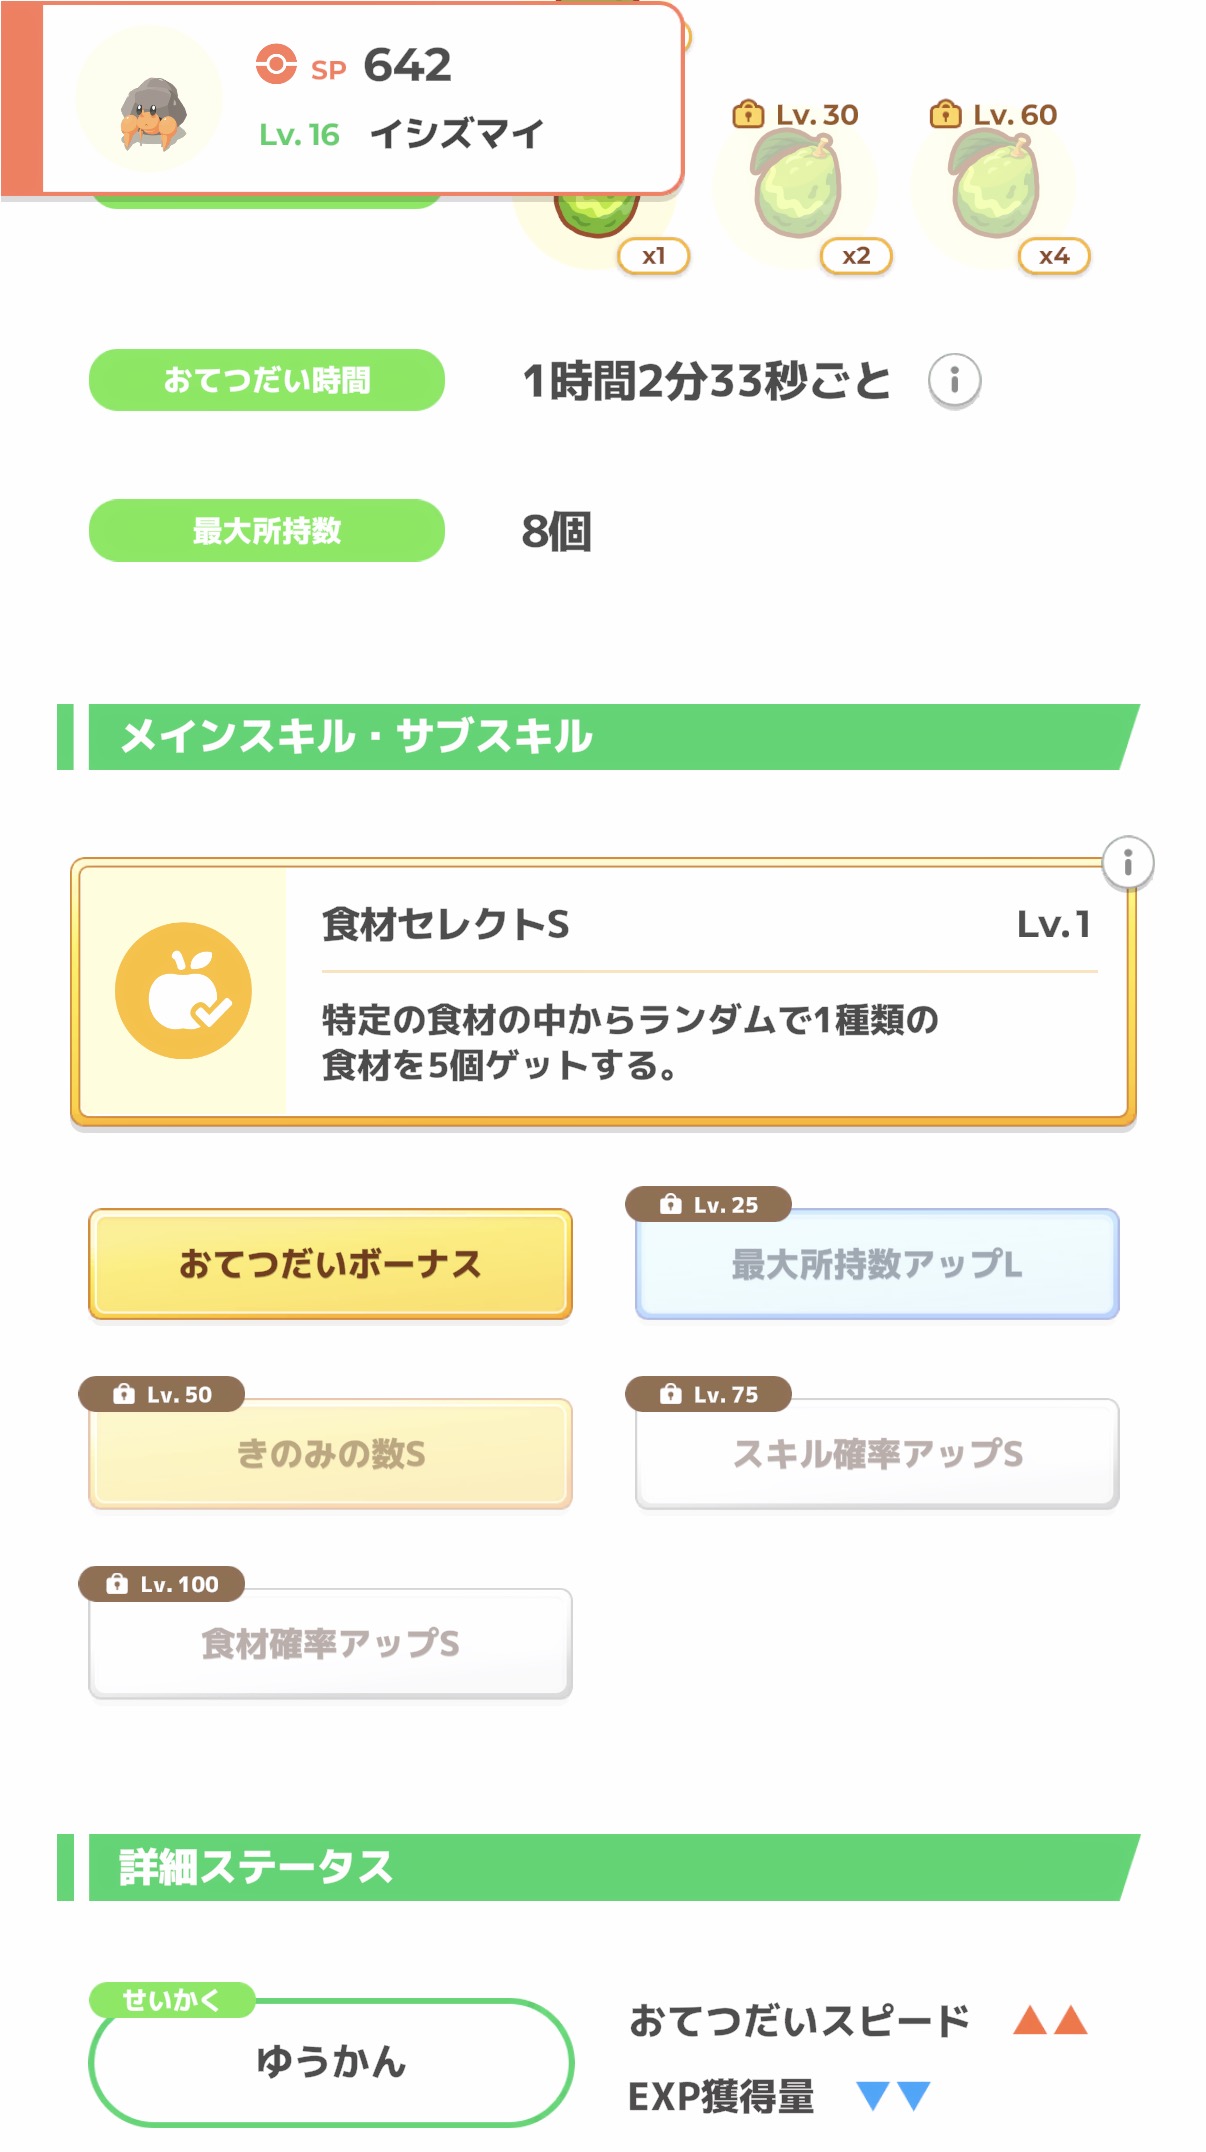Image resolution: width=1206 pixels, height=2152 pixels.
Task: Select the locked きのみの数S sub skill
Action: tap(330, 1453)
